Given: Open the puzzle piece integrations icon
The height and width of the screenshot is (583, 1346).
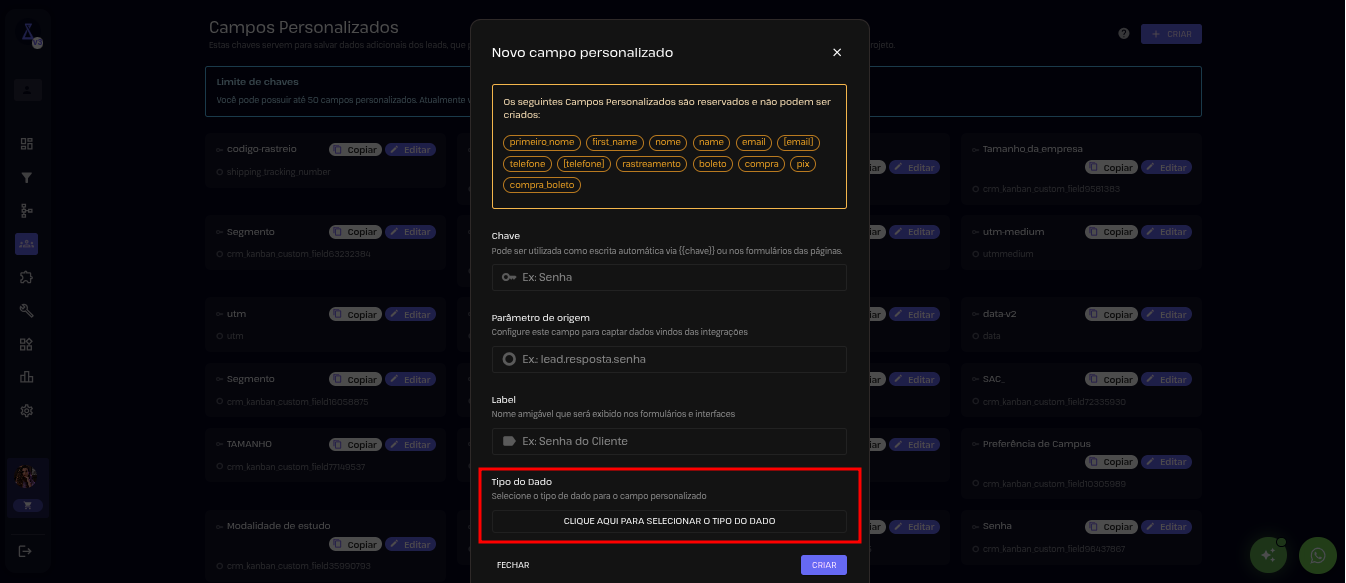Looking at the screenshot, I should (x=27, y=276).
